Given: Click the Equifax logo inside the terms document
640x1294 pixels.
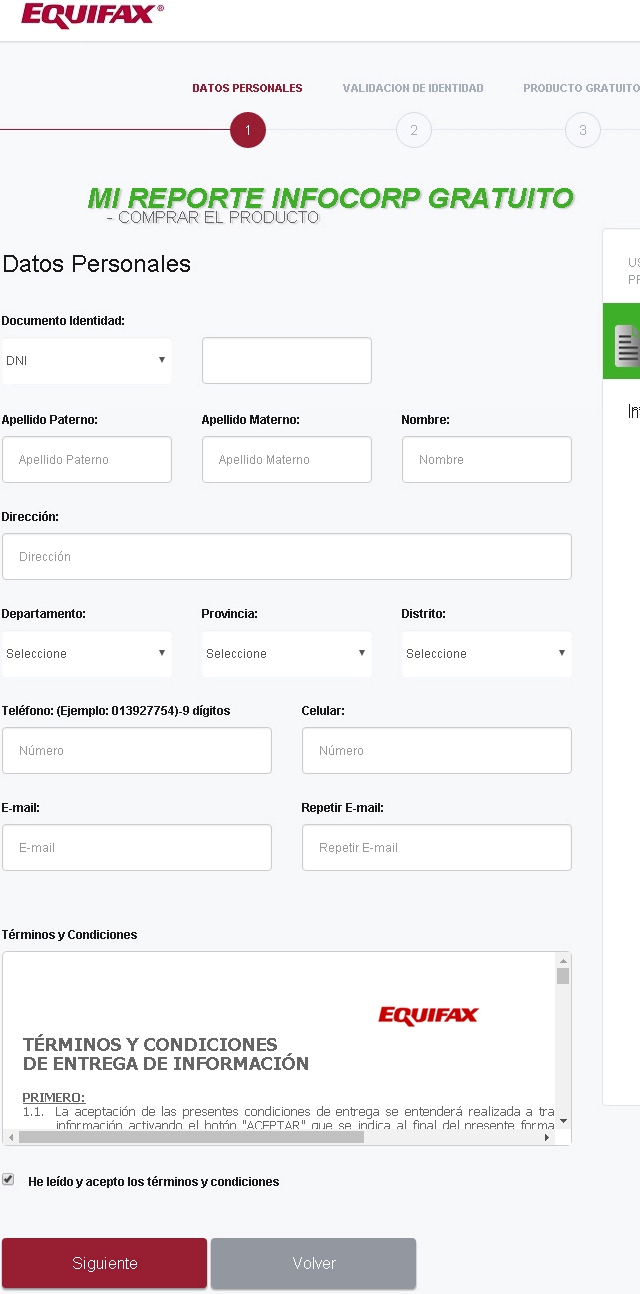Looking at the screenshot, I should click(x=428, y=1016).
